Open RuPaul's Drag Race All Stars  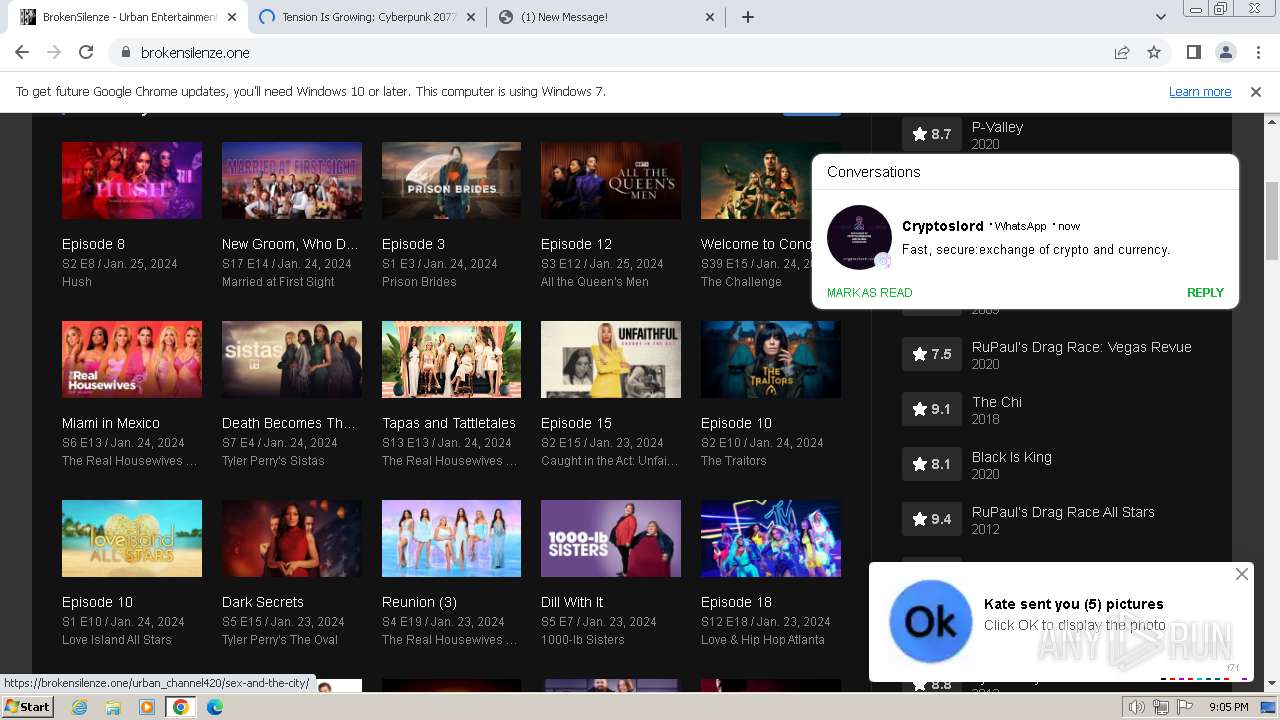click(1063, 512)
